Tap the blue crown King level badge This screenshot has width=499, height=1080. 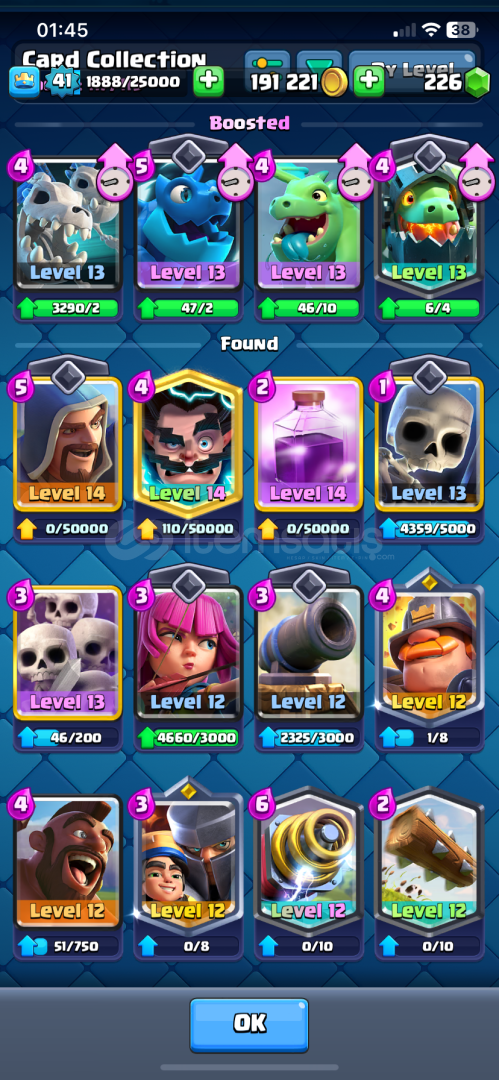pos(23,82)
